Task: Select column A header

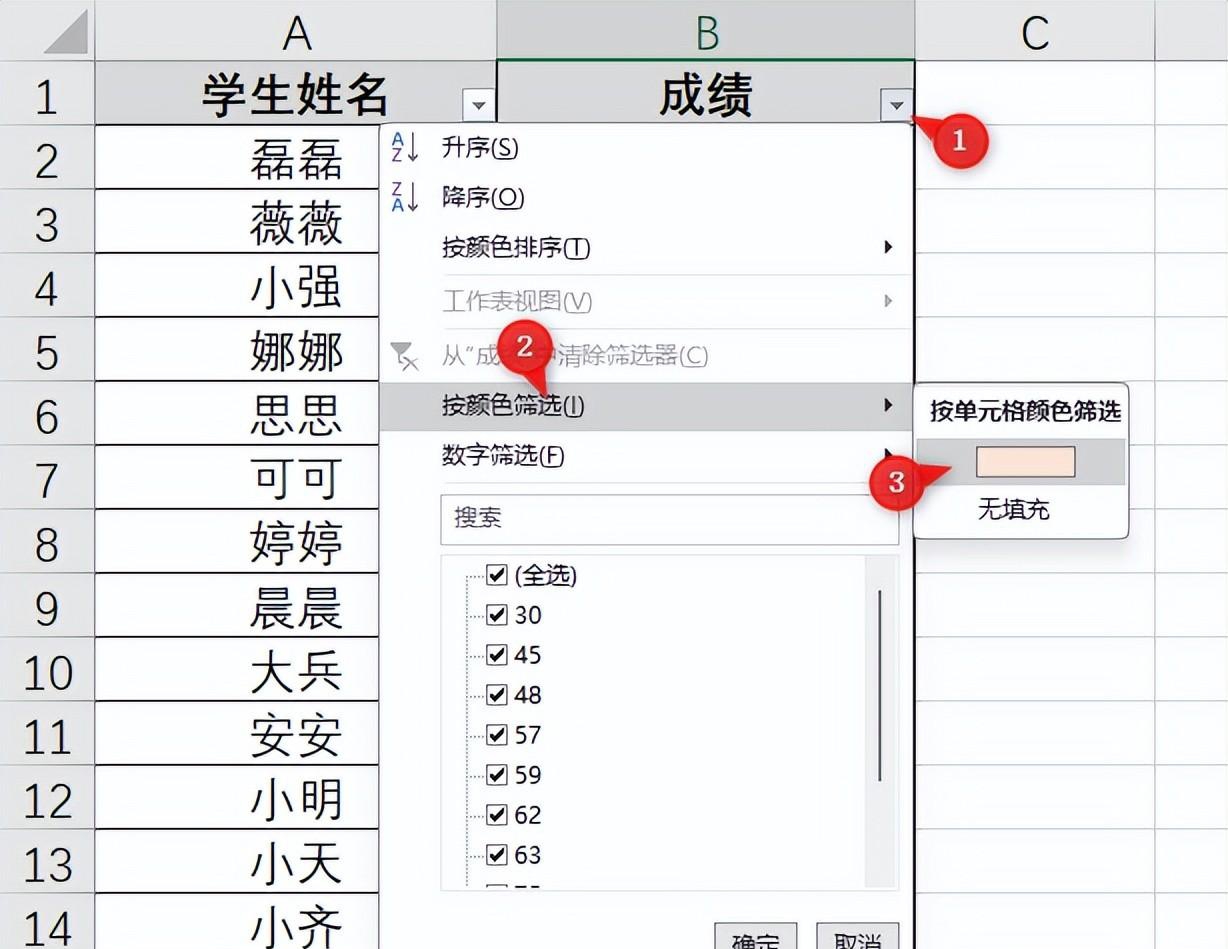Action: 296,32
